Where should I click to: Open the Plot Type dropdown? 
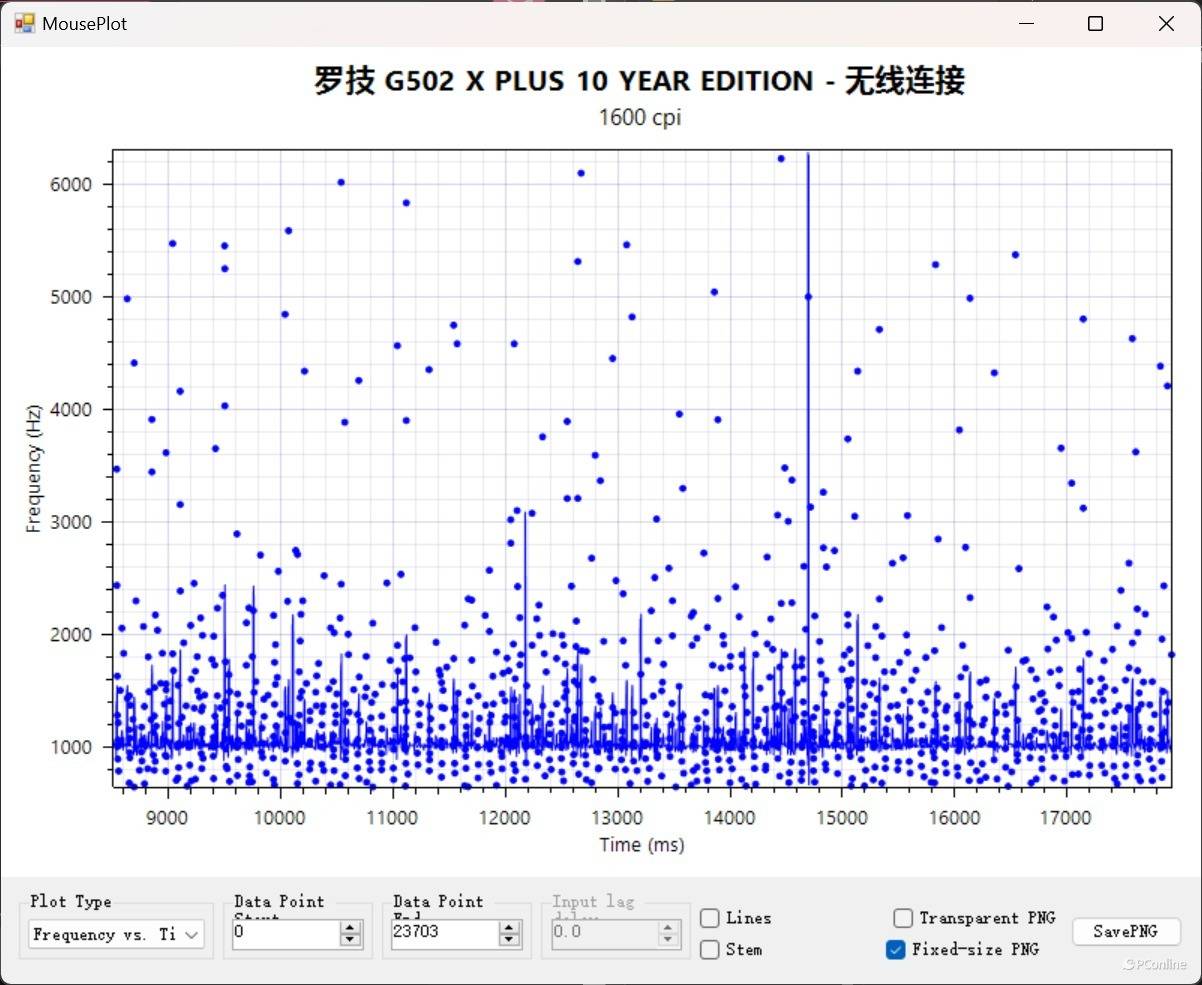(x=116, y=935)
